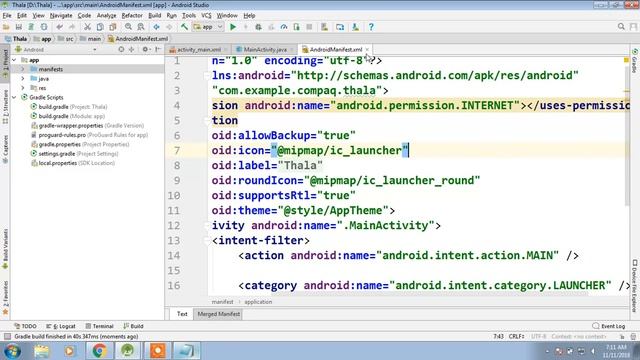The image size is (640, 360).
Task: Click the Help question mark icon
Action: coord(371,27)
